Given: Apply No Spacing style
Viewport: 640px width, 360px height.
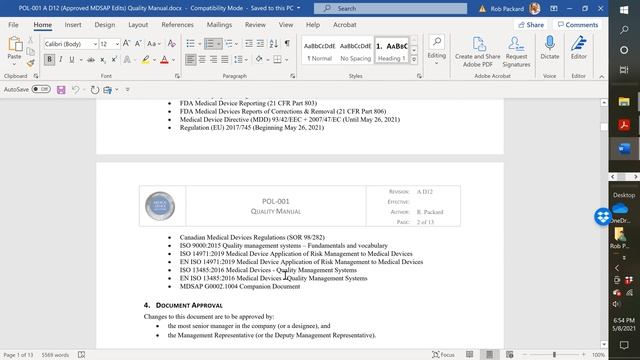Looking at the screenshot, I should (356, 51).
